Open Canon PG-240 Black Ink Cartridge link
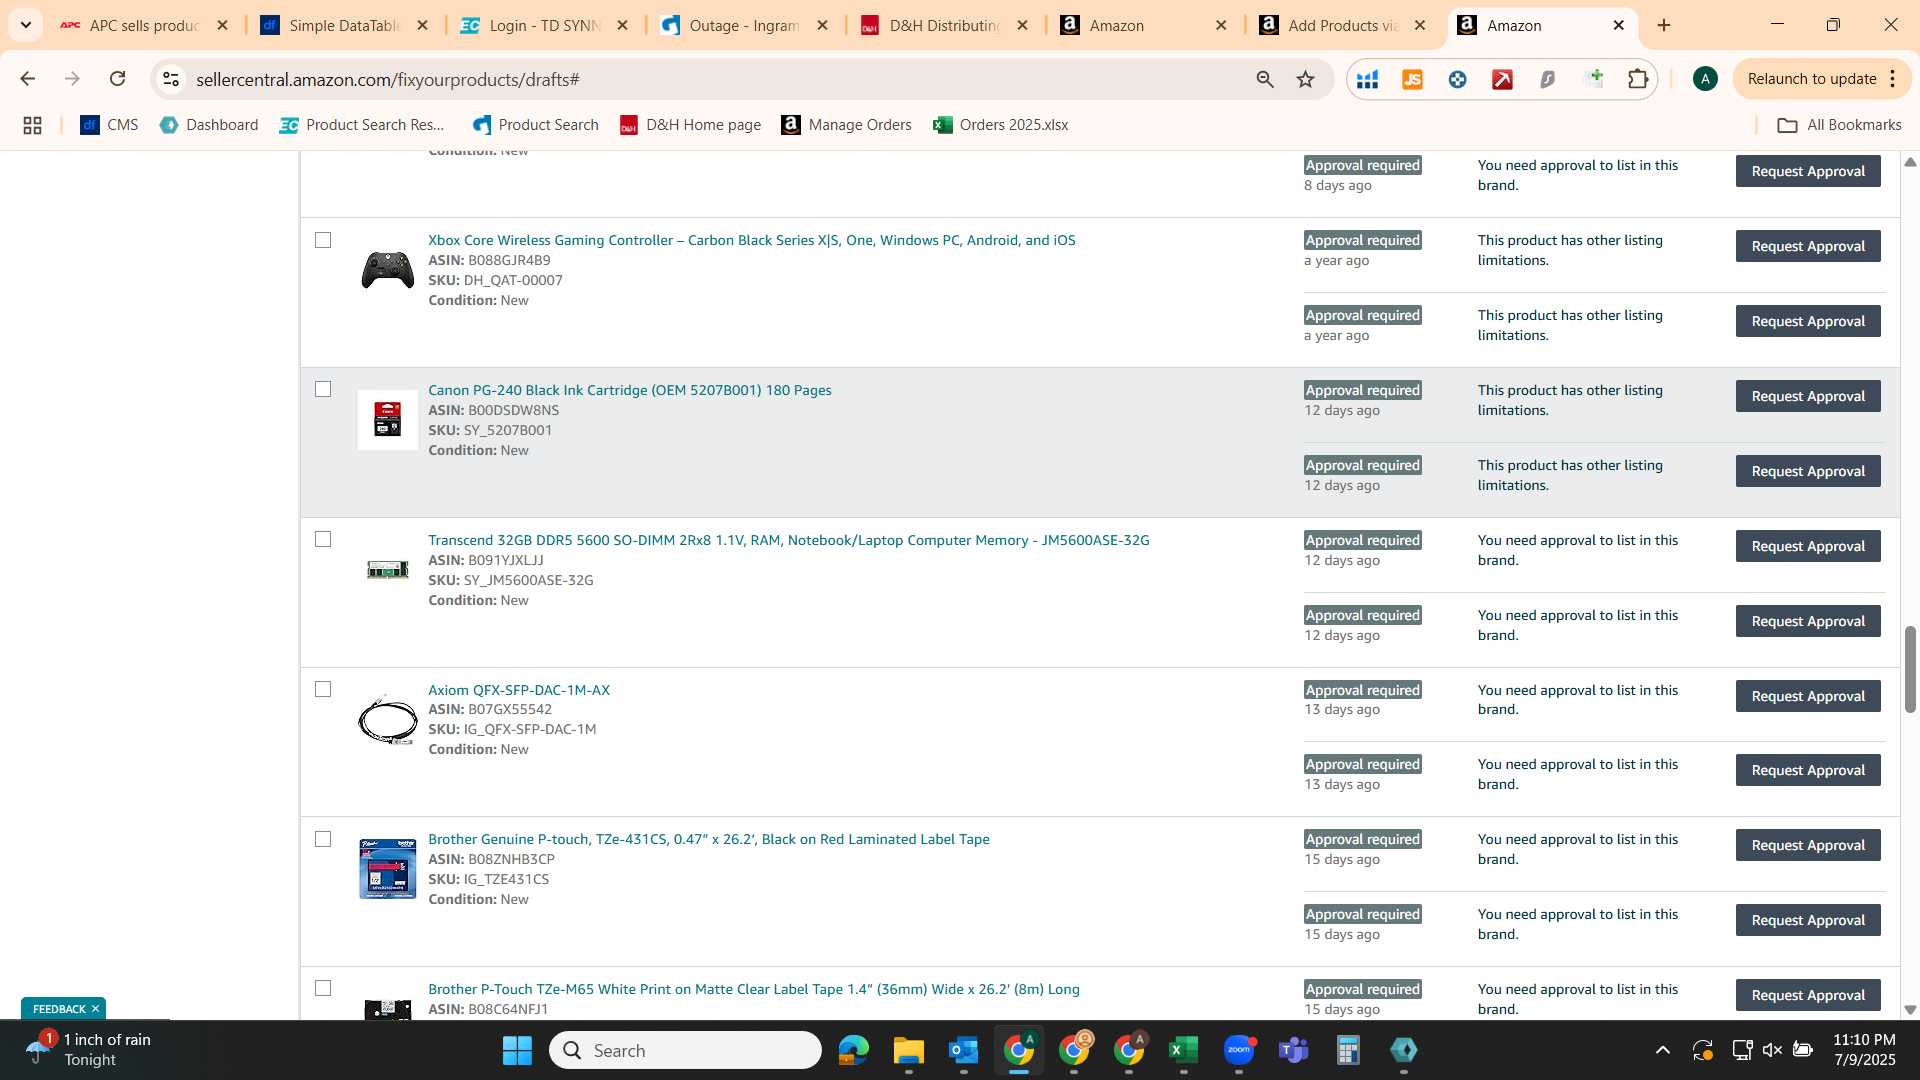Screen dimensions: 1920x1080 (630, 390)
